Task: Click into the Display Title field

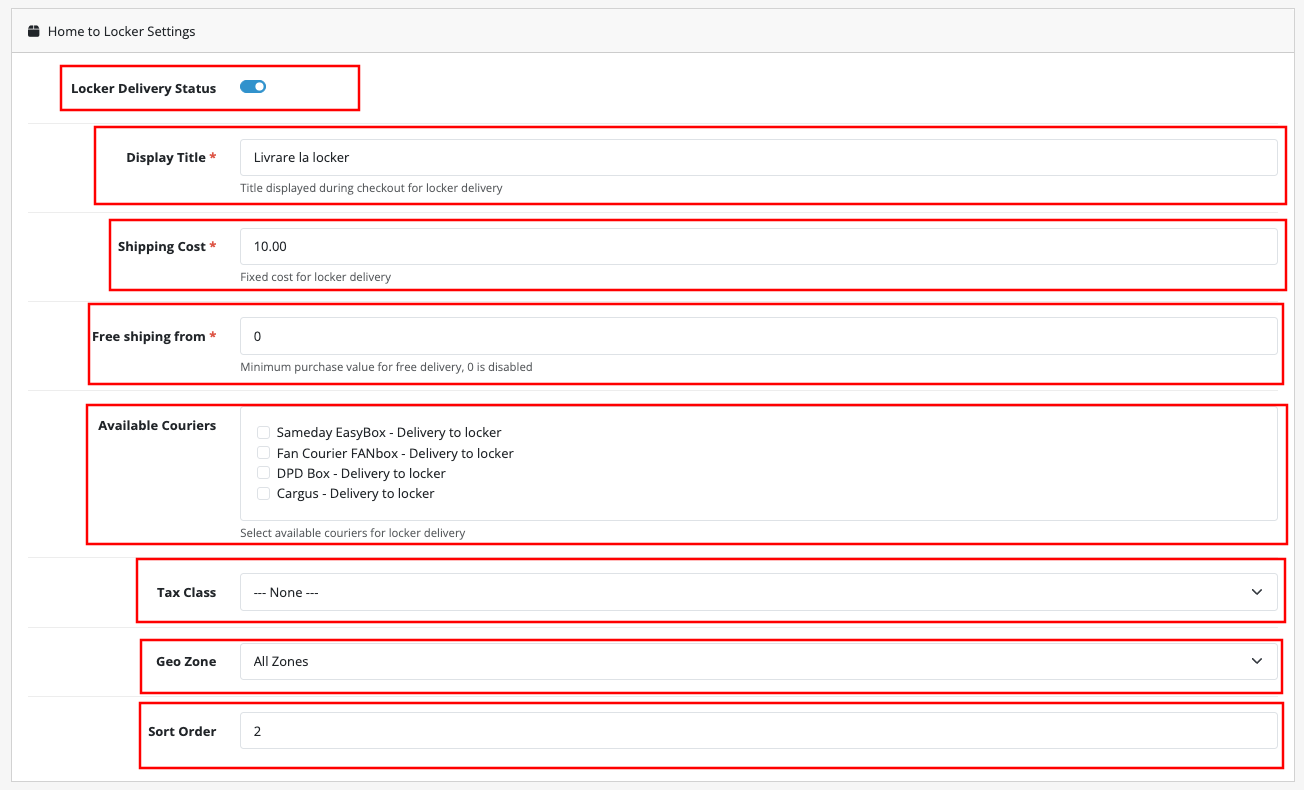Action: pos(759,157)
